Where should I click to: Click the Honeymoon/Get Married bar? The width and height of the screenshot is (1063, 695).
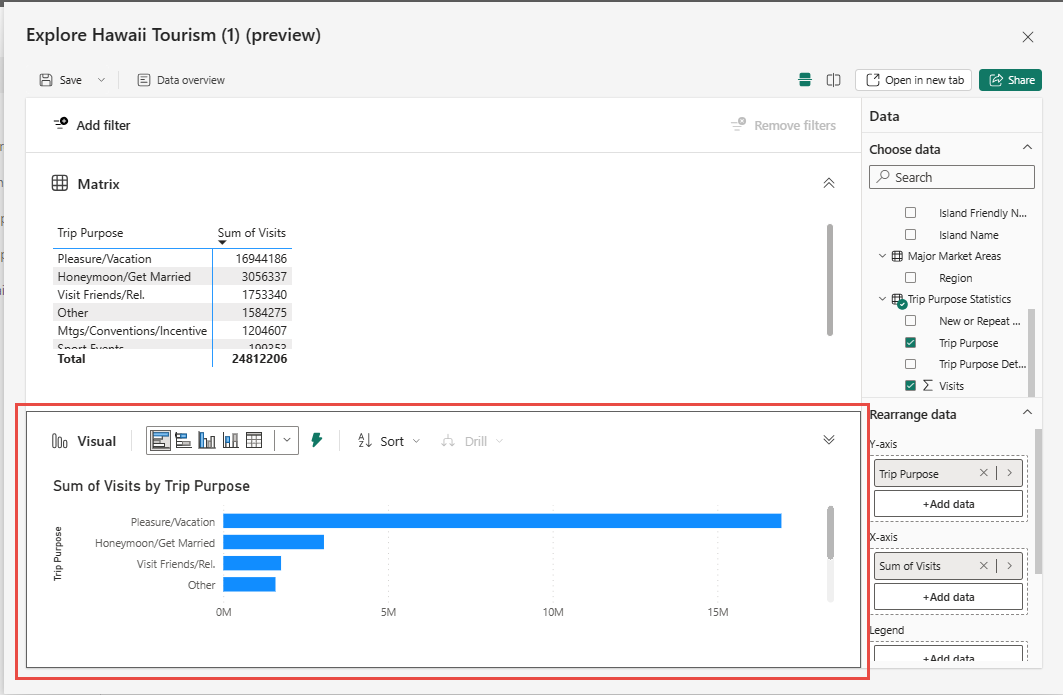[274, 542]
